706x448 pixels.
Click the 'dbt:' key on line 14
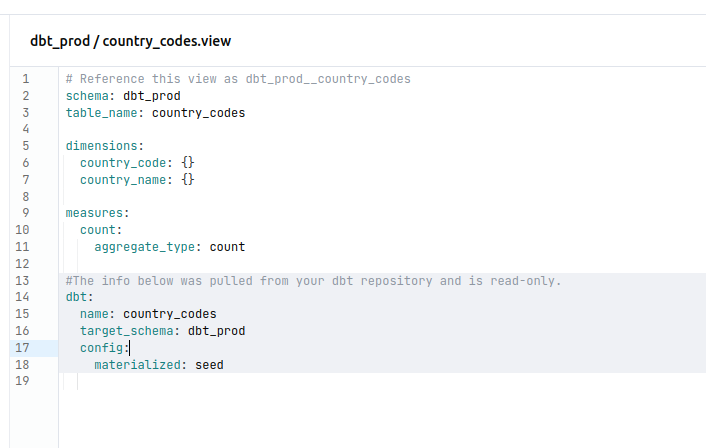(79, 297)
